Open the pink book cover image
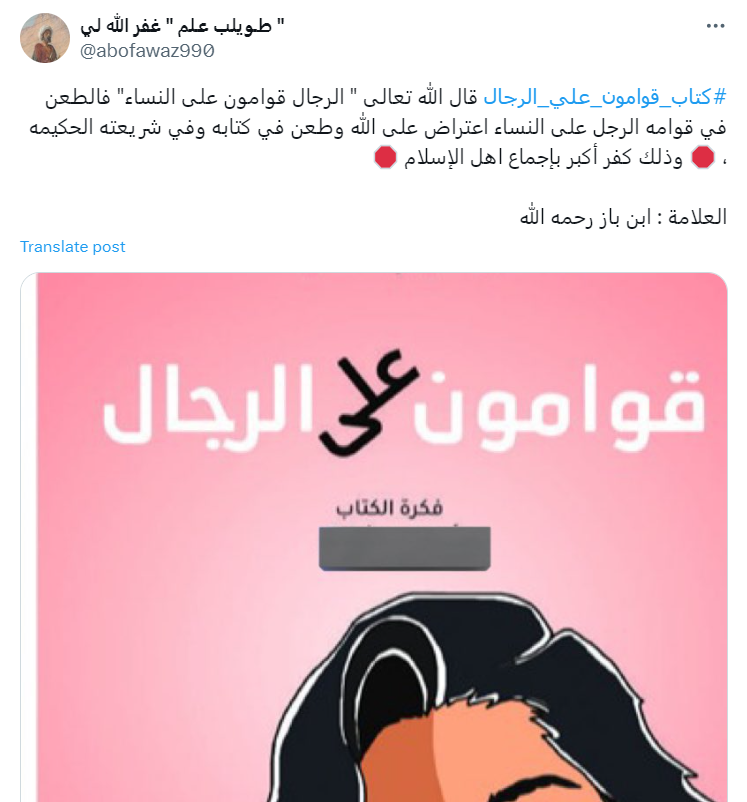 pyautogui.click(x=374, y=537)
